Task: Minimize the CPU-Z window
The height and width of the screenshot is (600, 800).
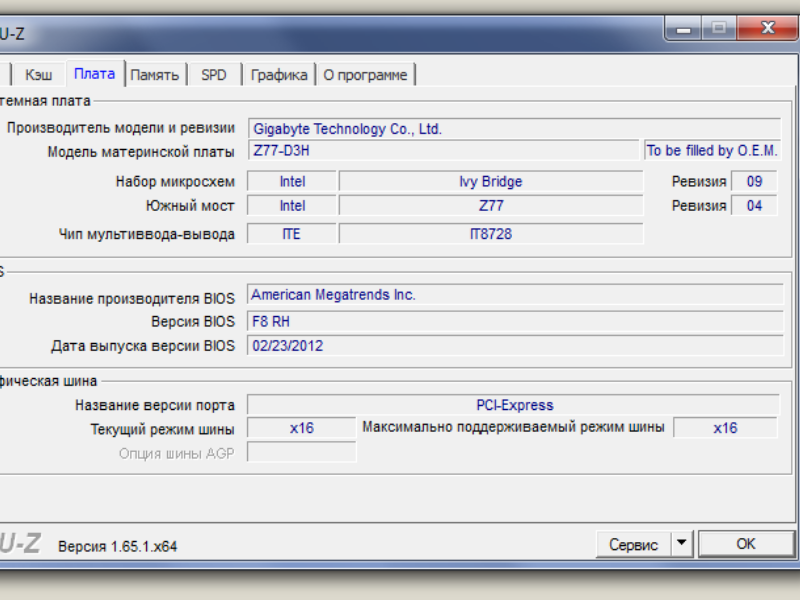Action: (684, 29)
